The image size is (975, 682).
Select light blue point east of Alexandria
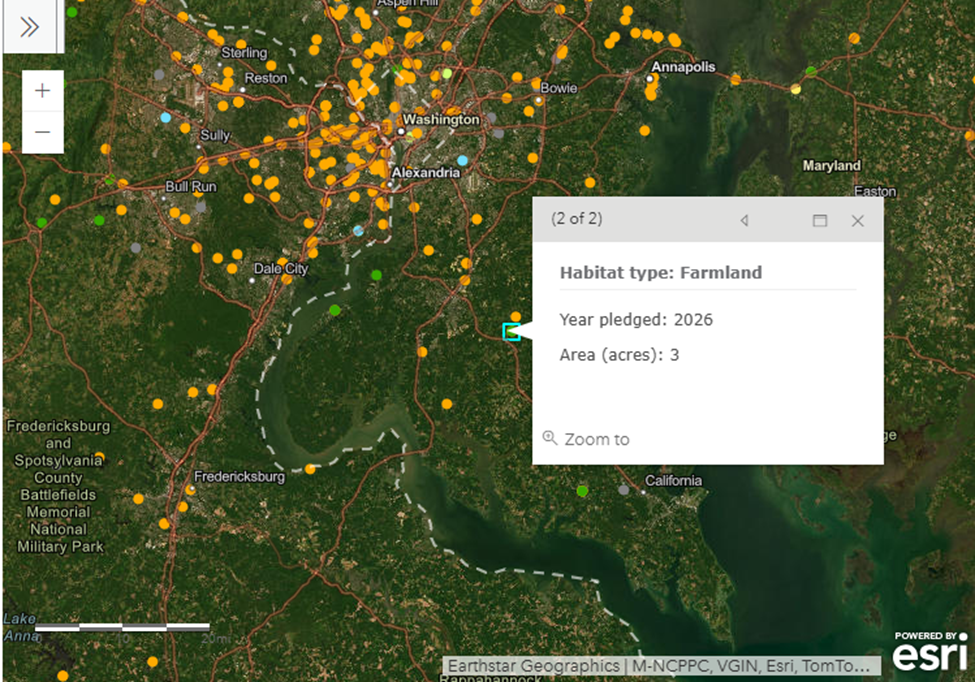coord(462,160)
